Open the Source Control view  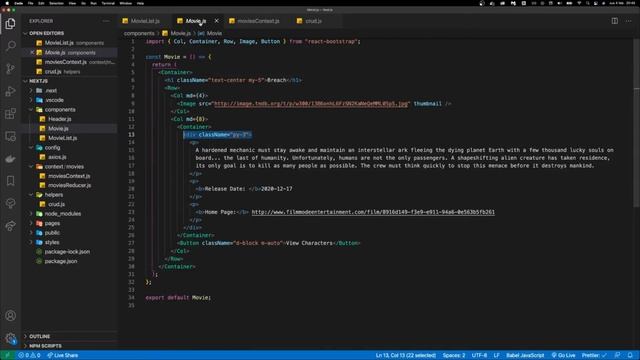(x=11, y=69)
